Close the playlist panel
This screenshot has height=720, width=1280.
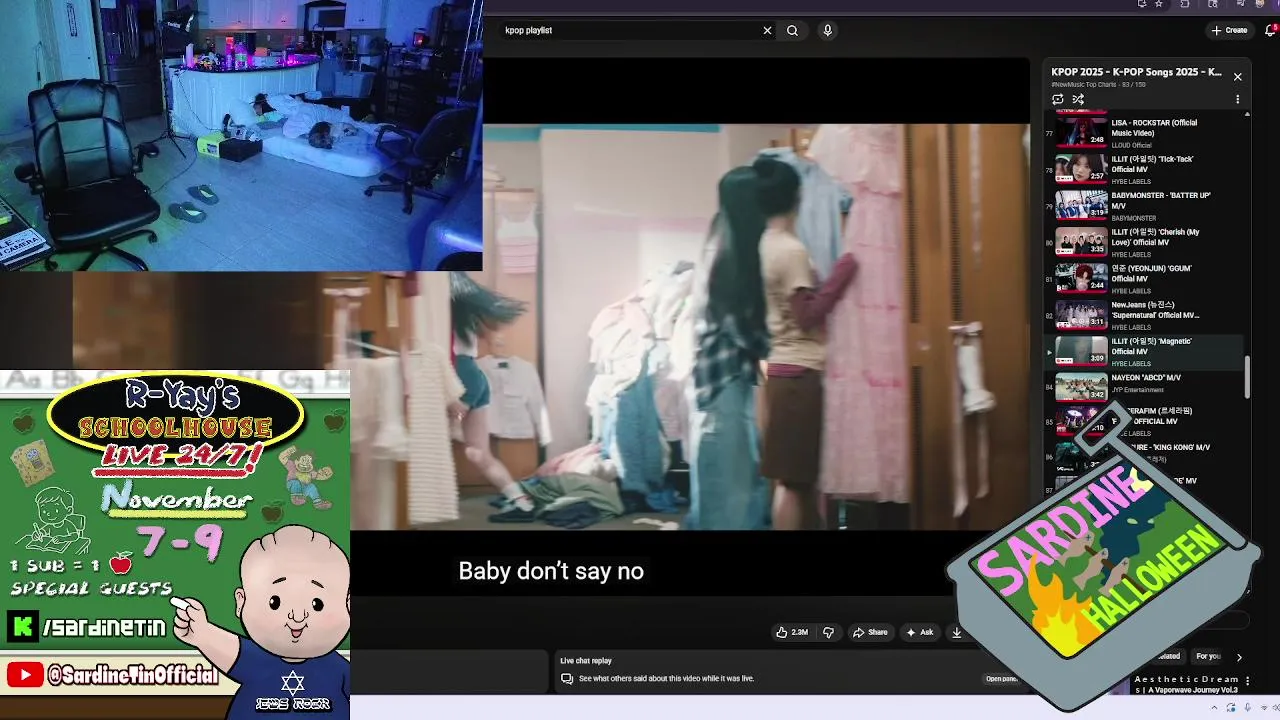pos(1237,77)
